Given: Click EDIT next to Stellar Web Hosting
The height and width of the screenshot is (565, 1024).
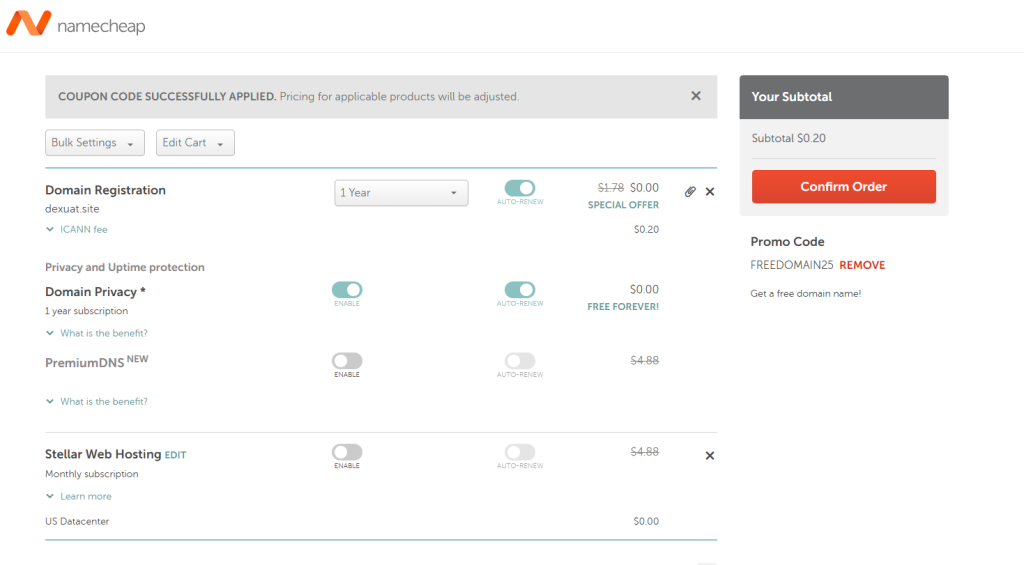Looking at the screenshot, I should pyautogui.click(x=175, y=455).
